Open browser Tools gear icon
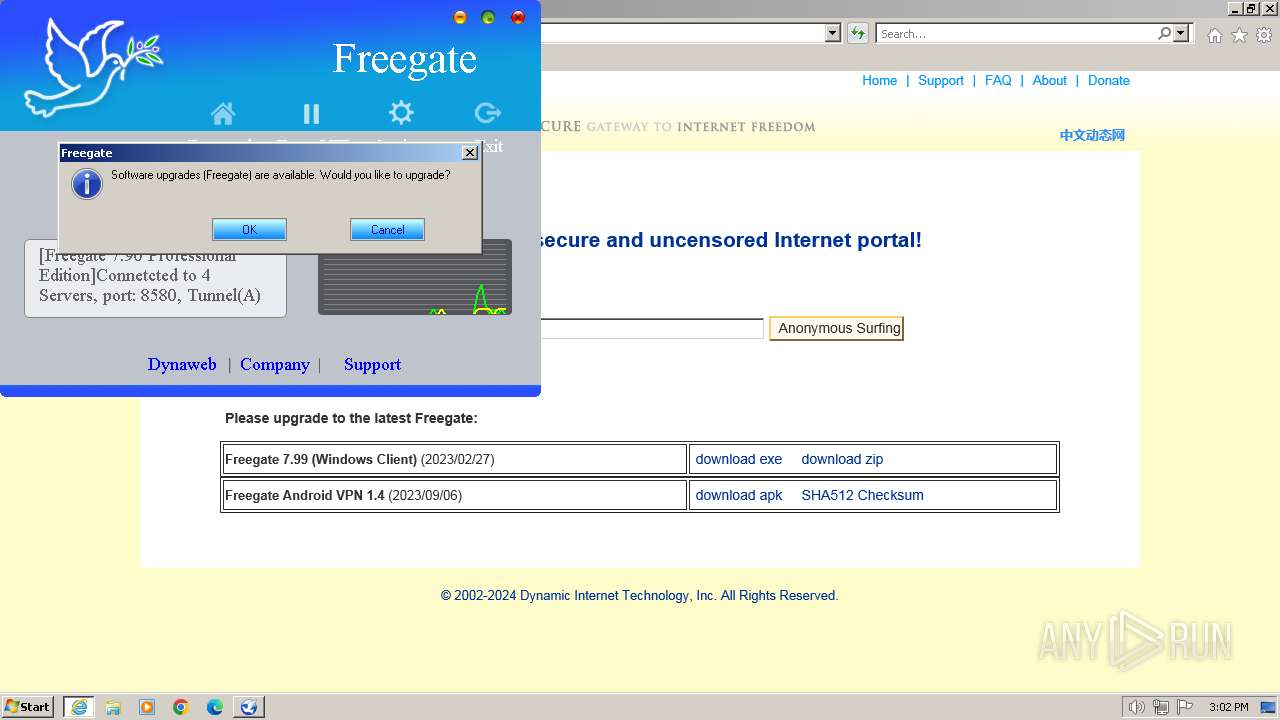 pyautogui.click(x=1264, y=35)
